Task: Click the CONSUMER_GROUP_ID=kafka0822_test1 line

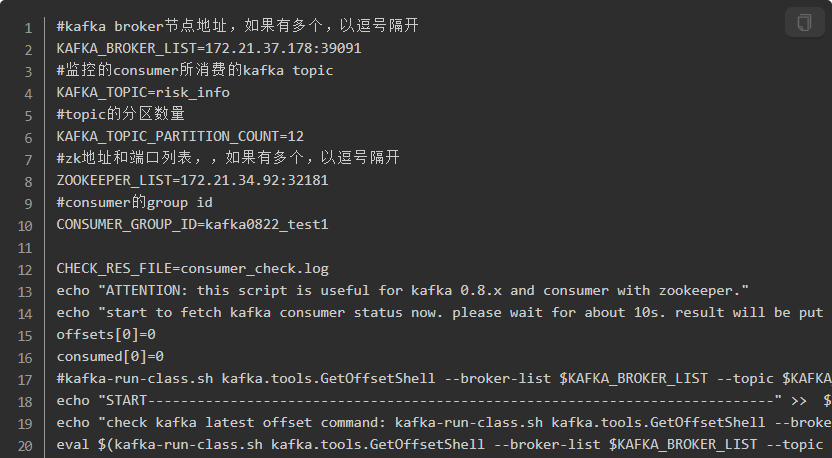Action: click(x=193, y=224)
